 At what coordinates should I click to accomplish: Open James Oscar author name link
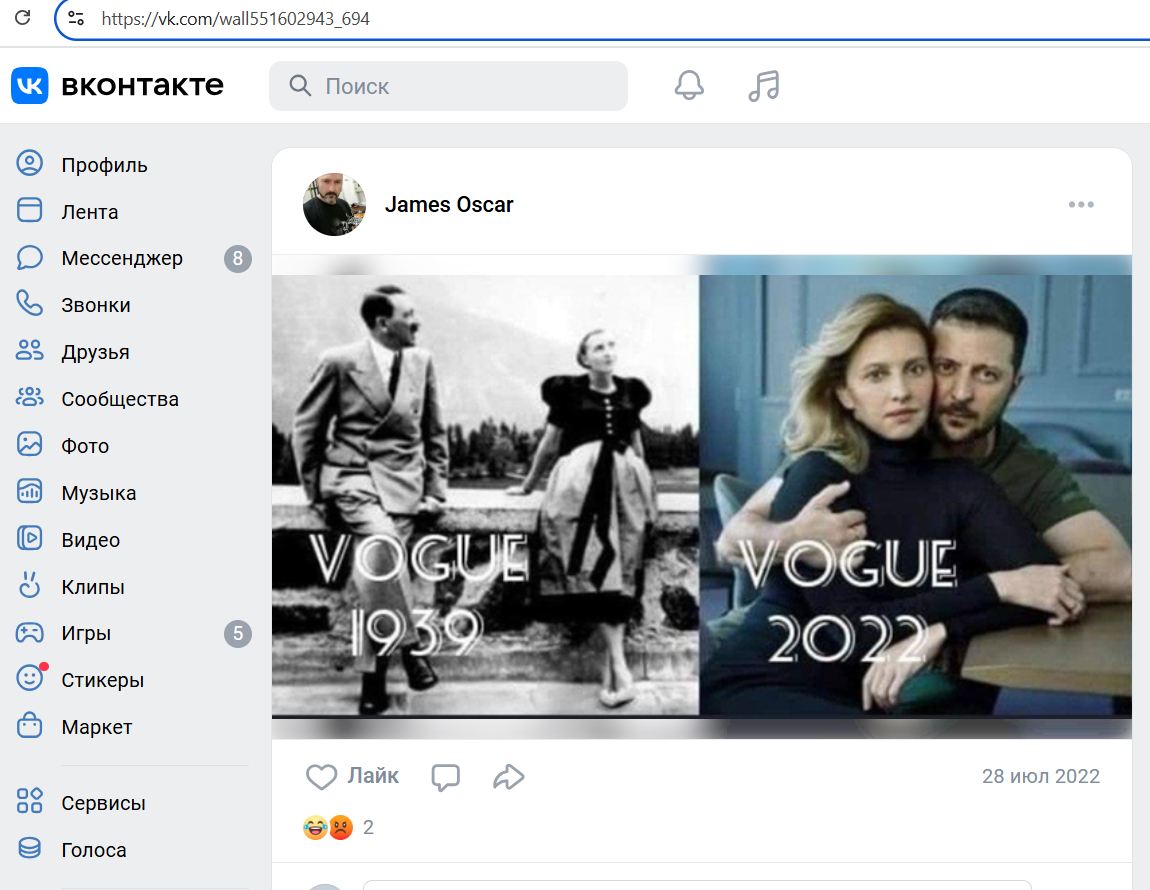[449, 205]
